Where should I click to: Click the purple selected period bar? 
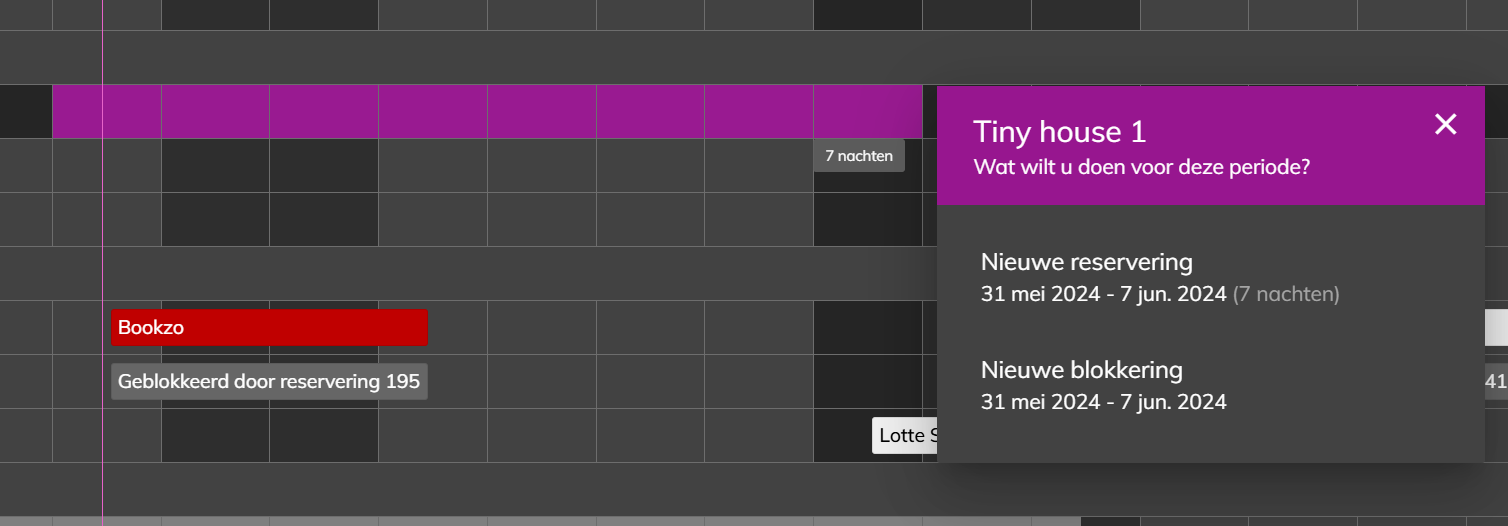487,111
